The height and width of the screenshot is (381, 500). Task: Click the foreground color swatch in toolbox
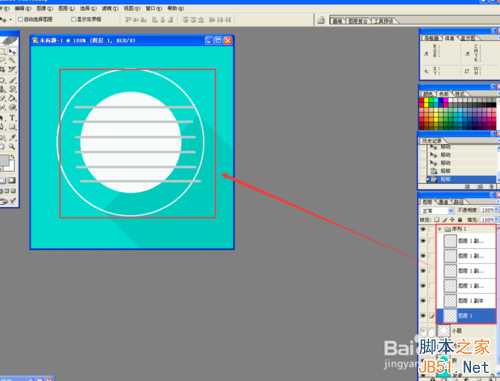(4, 161)
